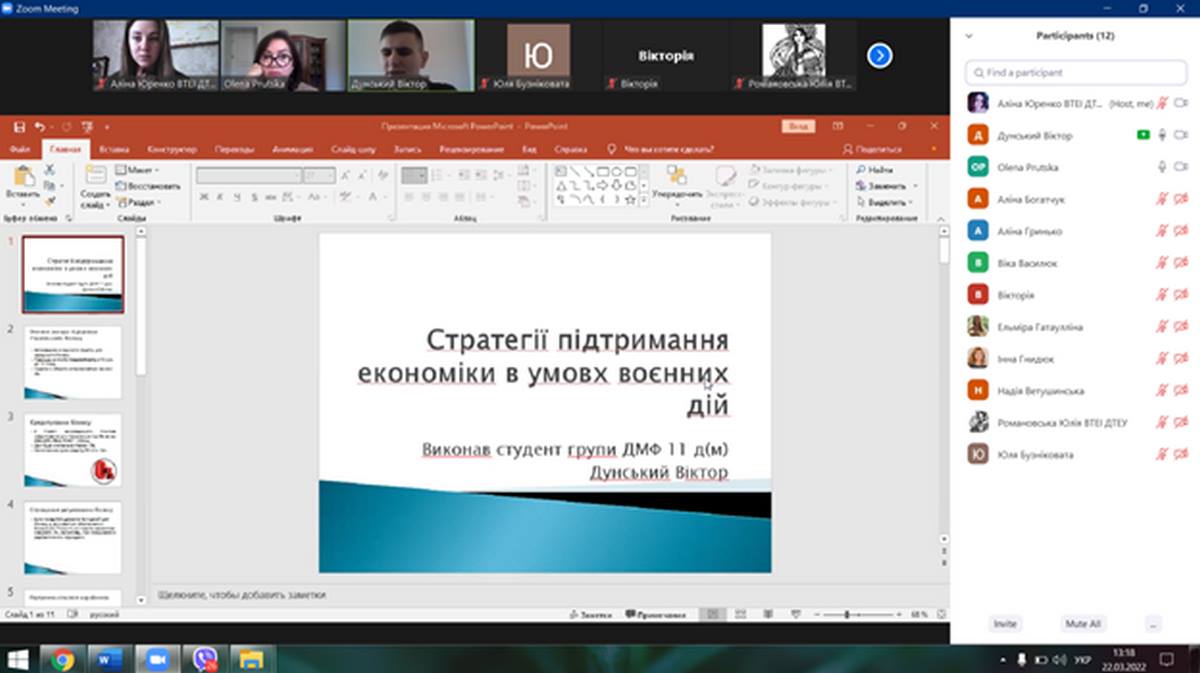Click the Mute All button
This screenshot has width=1200, height=673.
[x=1083, y=623]
